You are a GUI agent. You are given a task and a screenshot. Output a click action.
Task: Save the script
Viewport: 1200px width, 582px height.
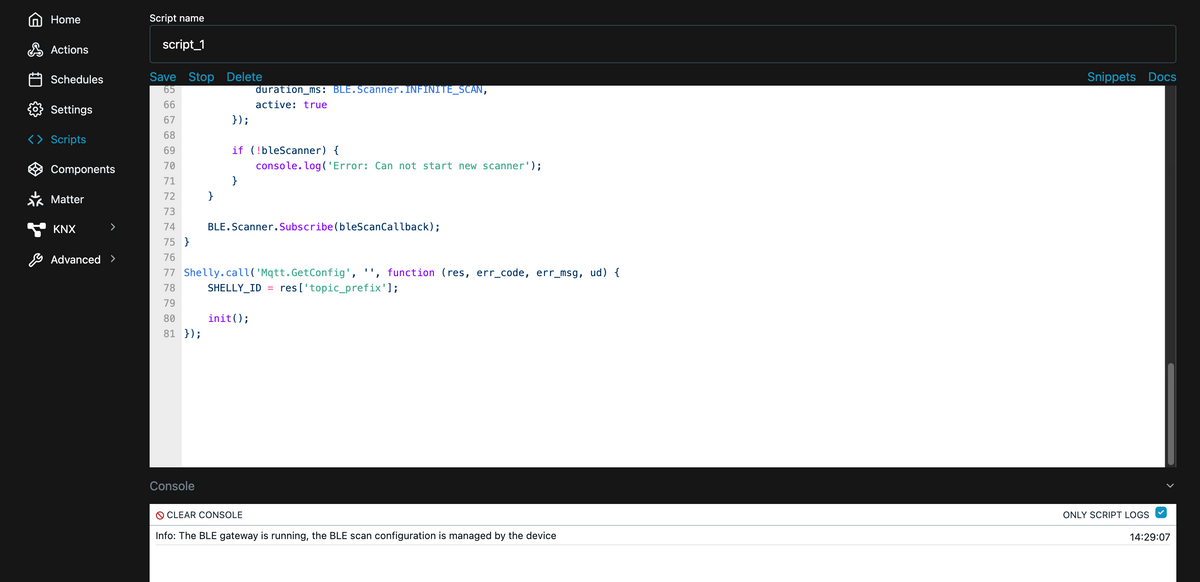click(162, 77)
